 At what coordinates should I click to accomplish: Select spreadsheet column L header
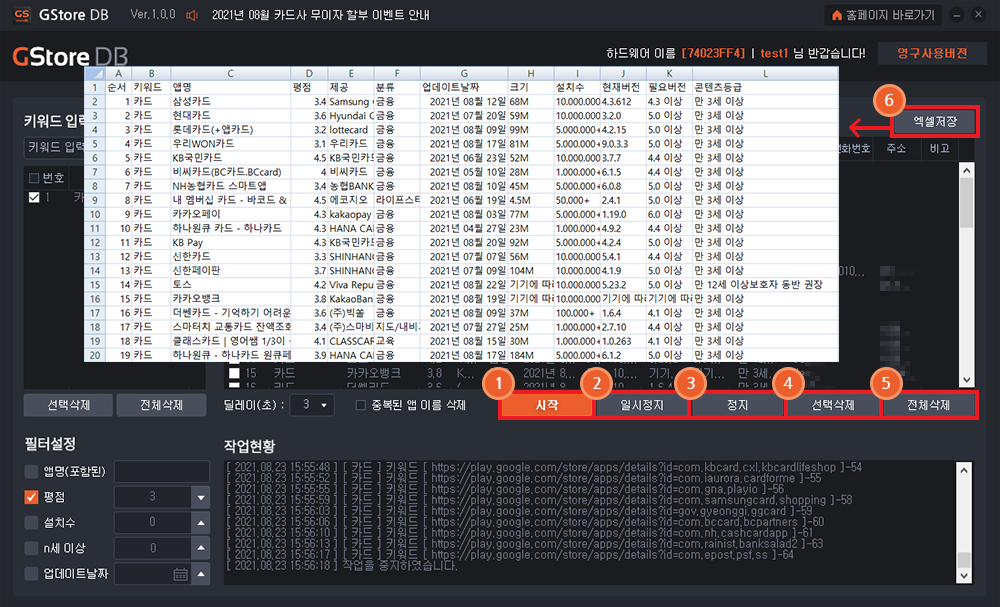[765, 73]
